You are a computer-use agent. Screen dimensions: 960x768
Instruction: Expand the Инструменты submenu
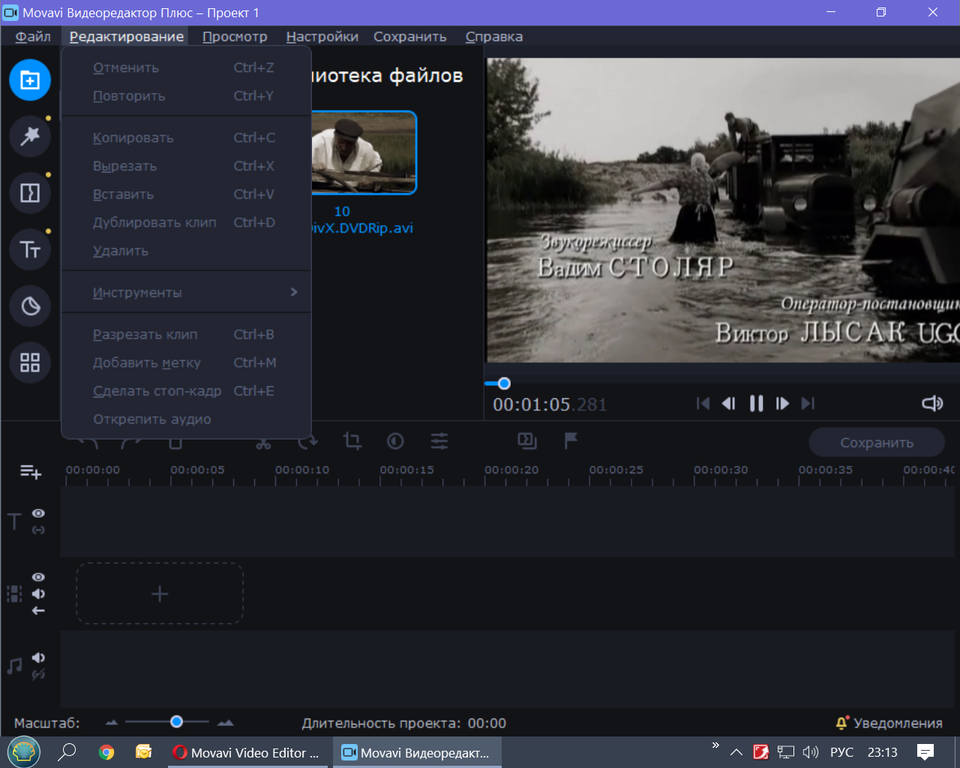tap(187, 292)
